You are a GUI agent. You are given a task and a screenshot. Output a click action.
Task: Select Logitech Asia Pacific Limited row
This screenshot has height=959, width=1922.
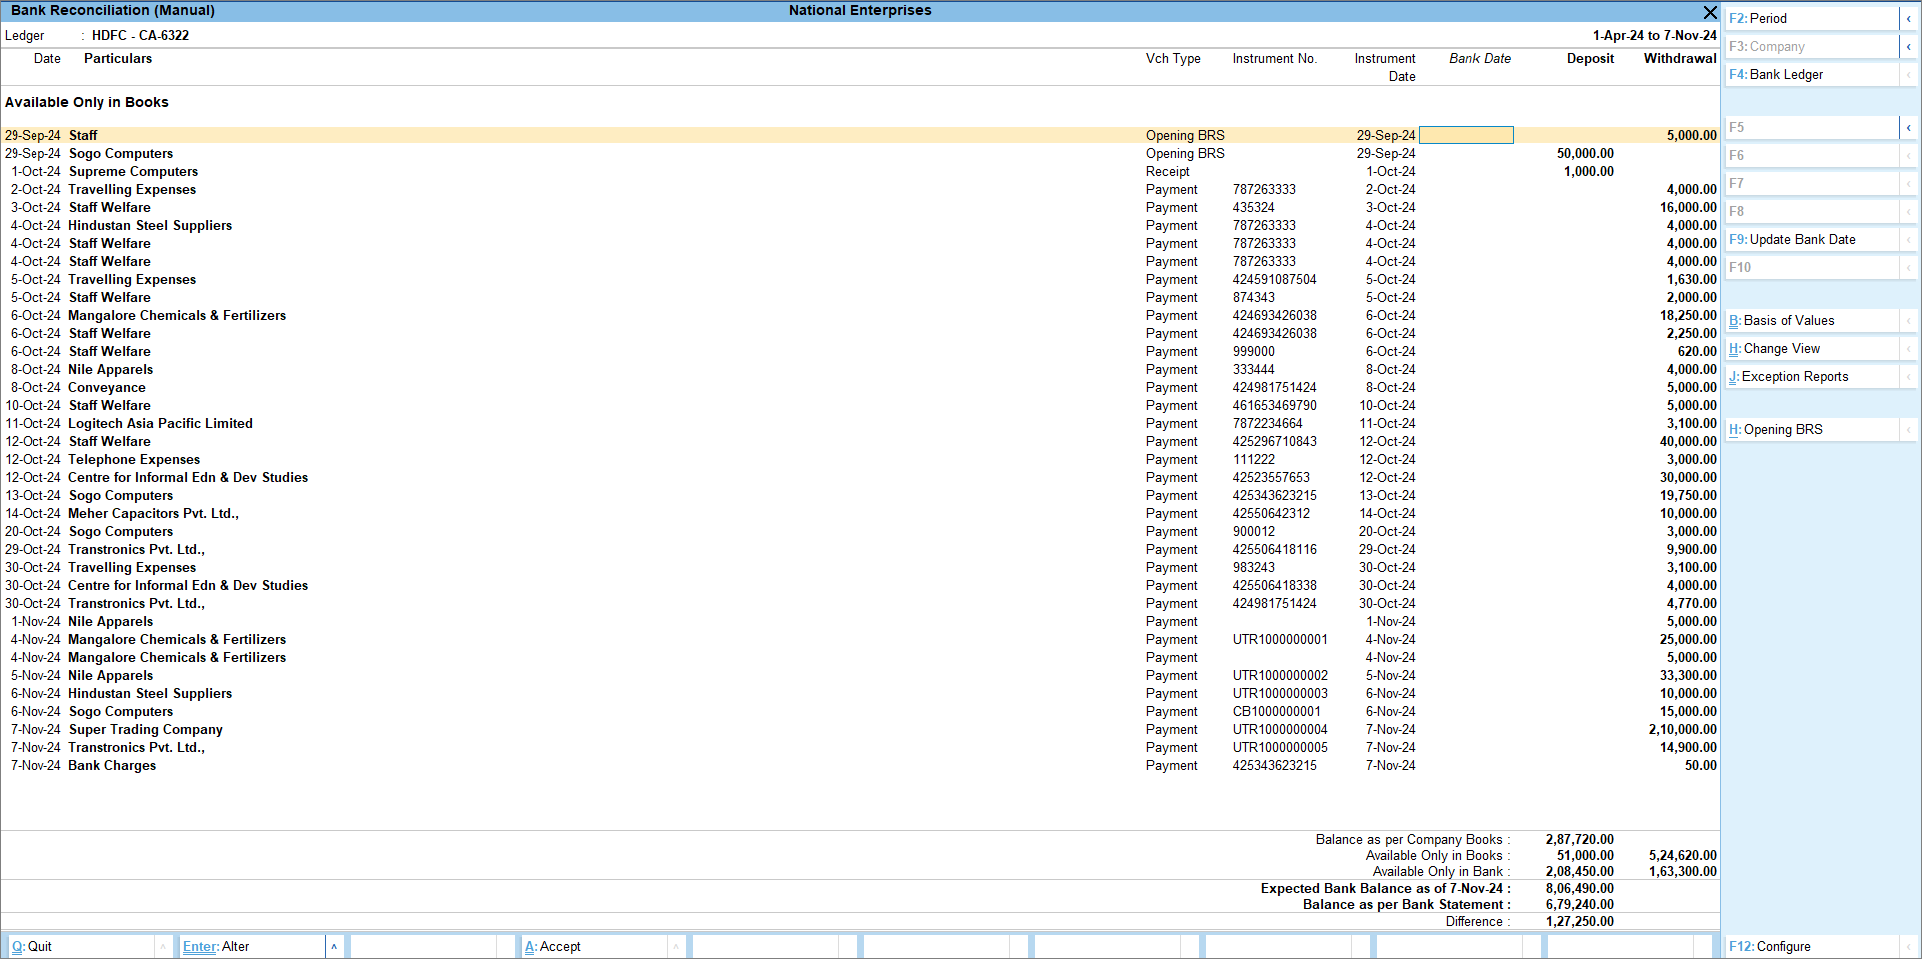860,423
